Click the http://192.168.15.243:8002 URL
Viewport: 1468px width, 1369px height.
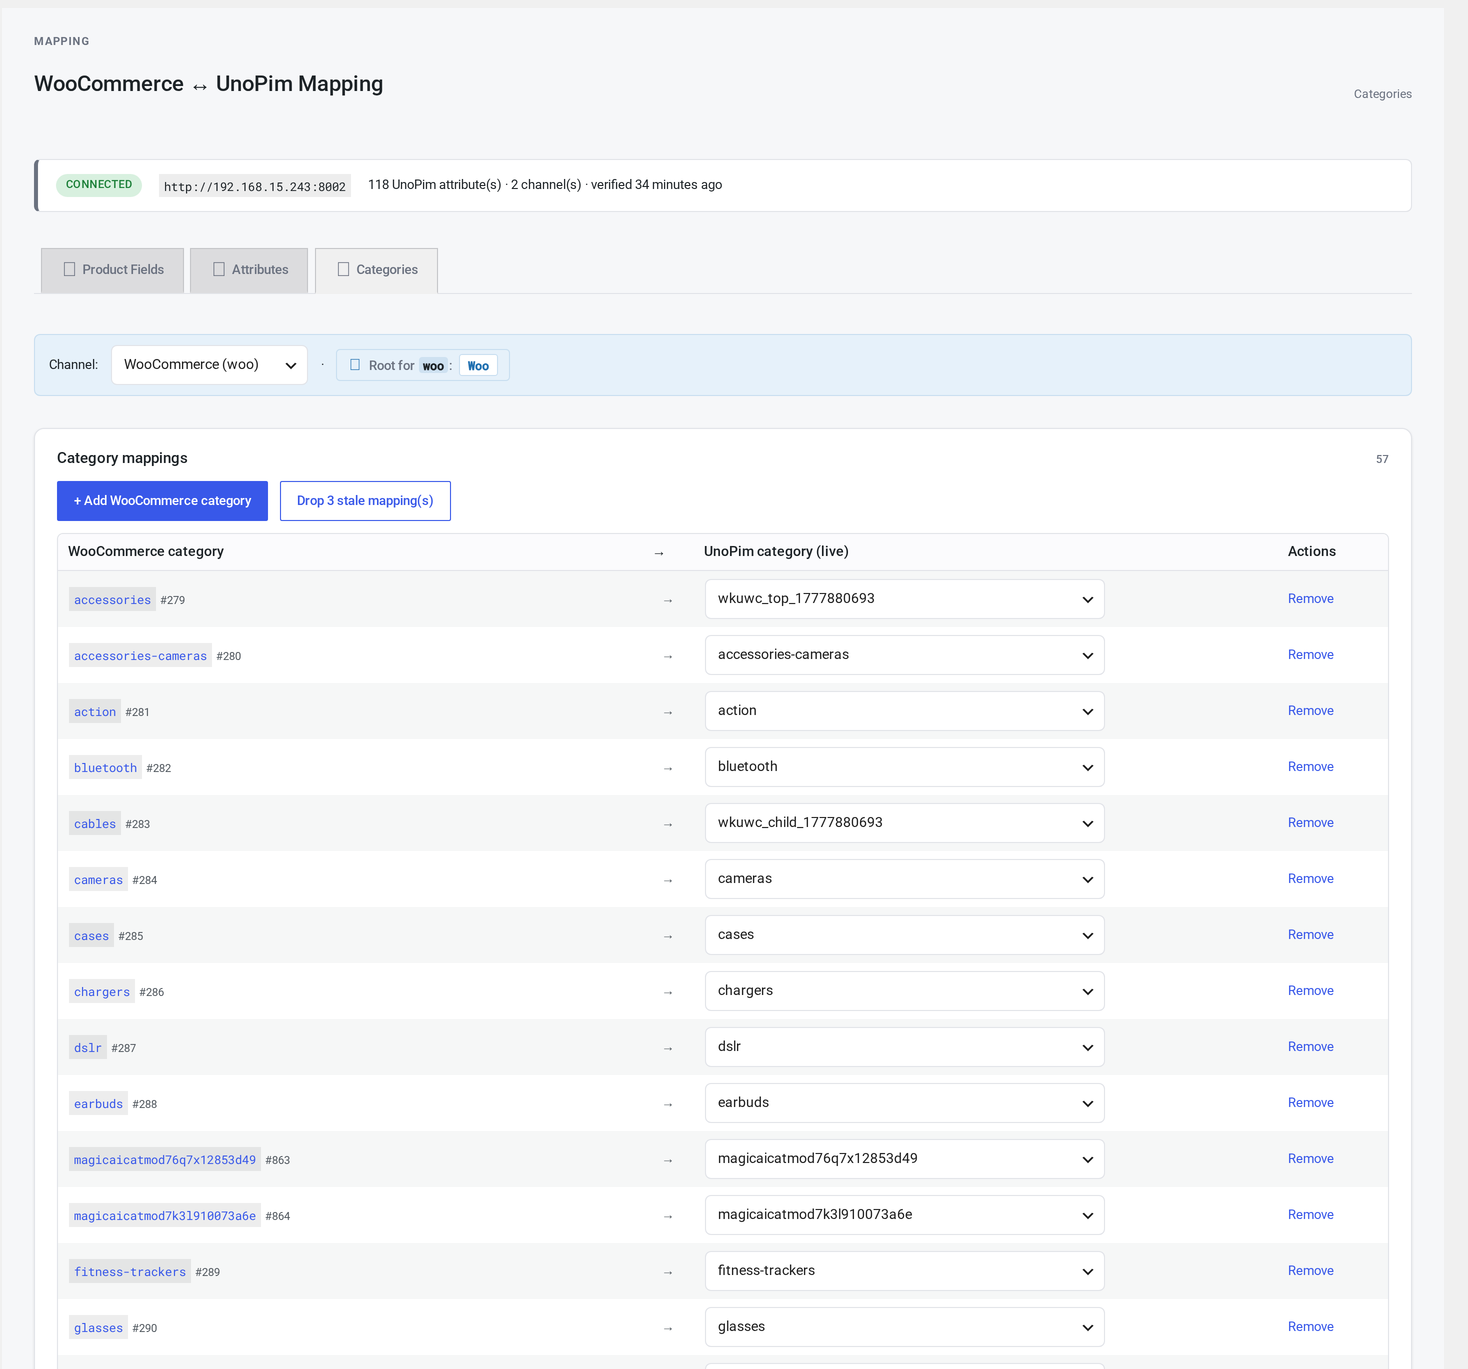click(x=255, y=186)
